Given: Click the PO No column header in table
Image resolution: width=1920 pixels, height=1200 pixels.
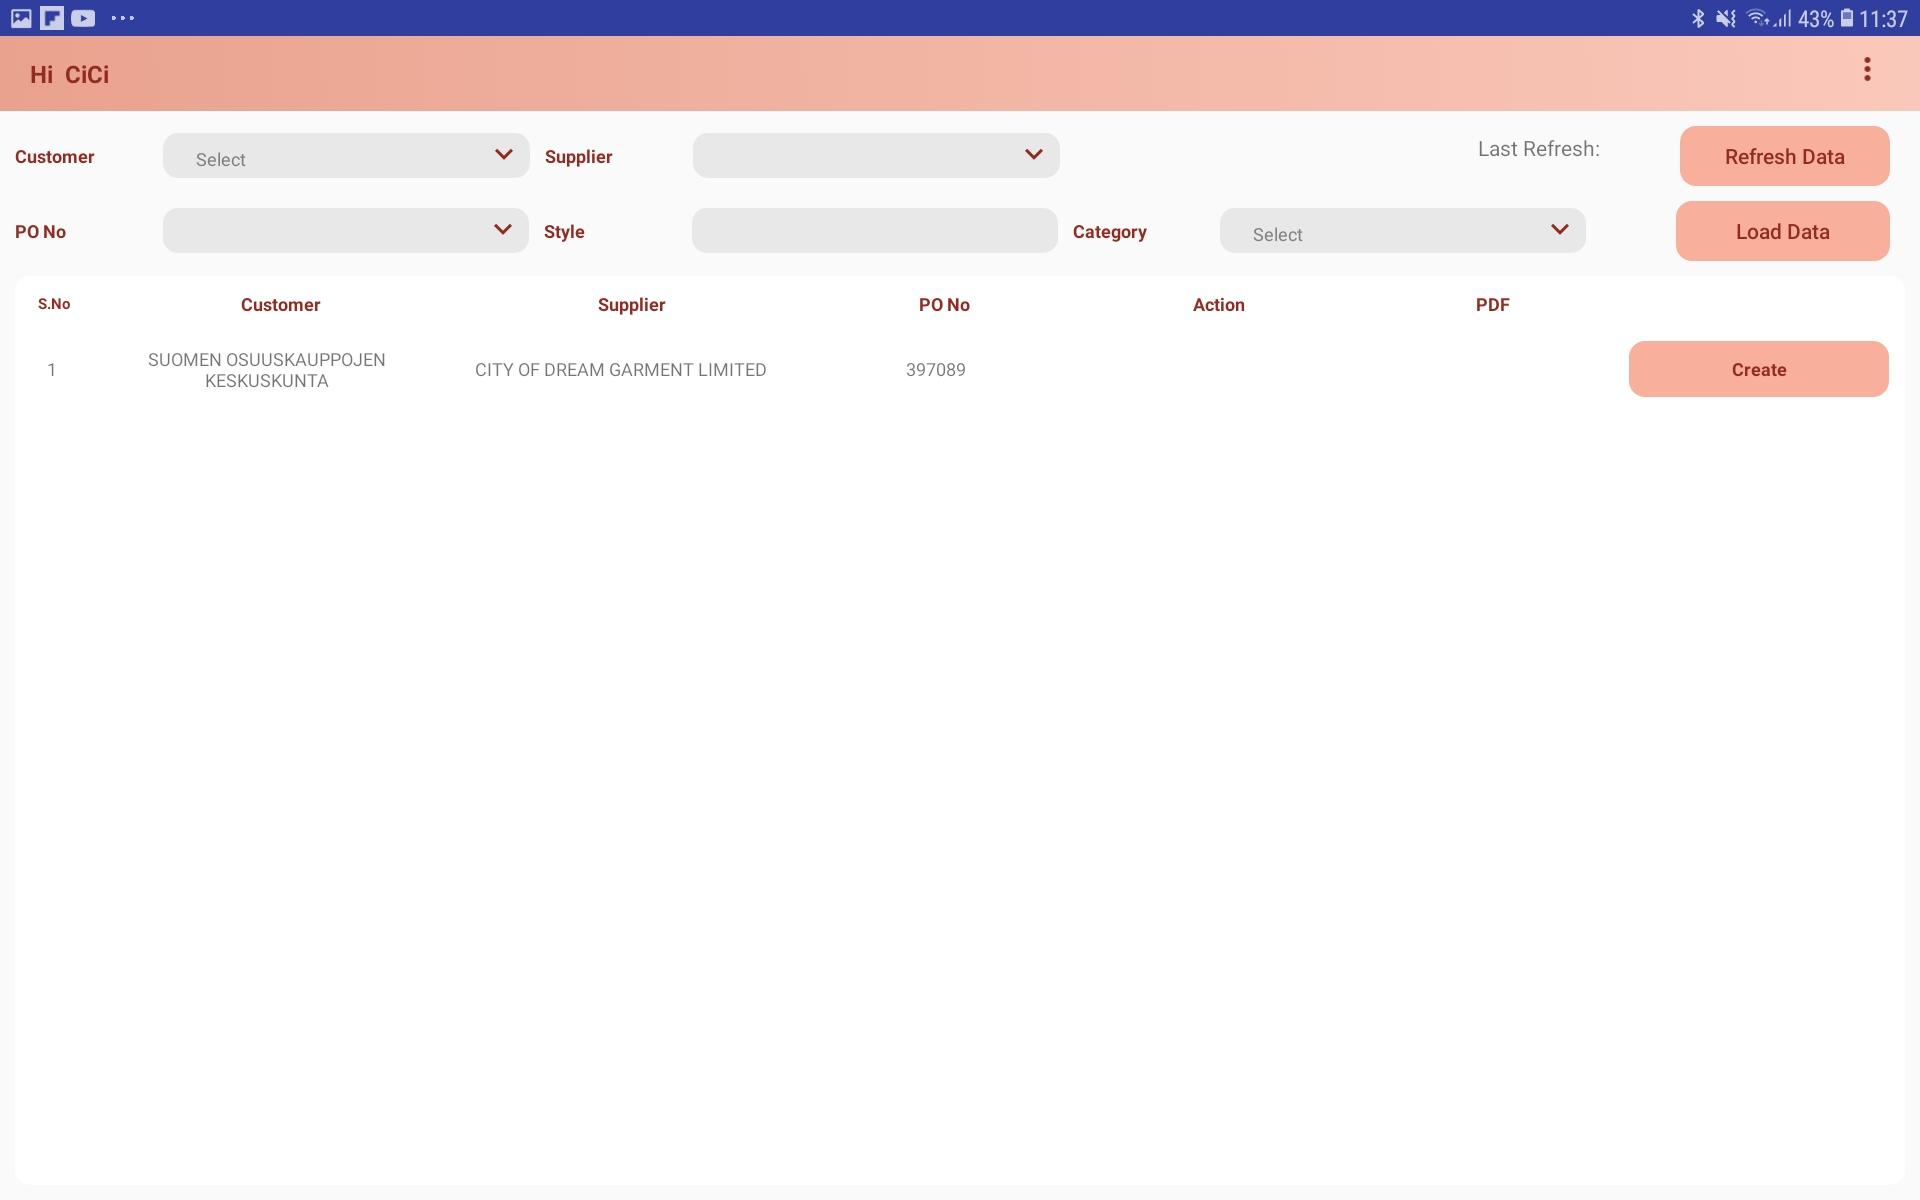Looking at the screenshot, I should [945, 305].
